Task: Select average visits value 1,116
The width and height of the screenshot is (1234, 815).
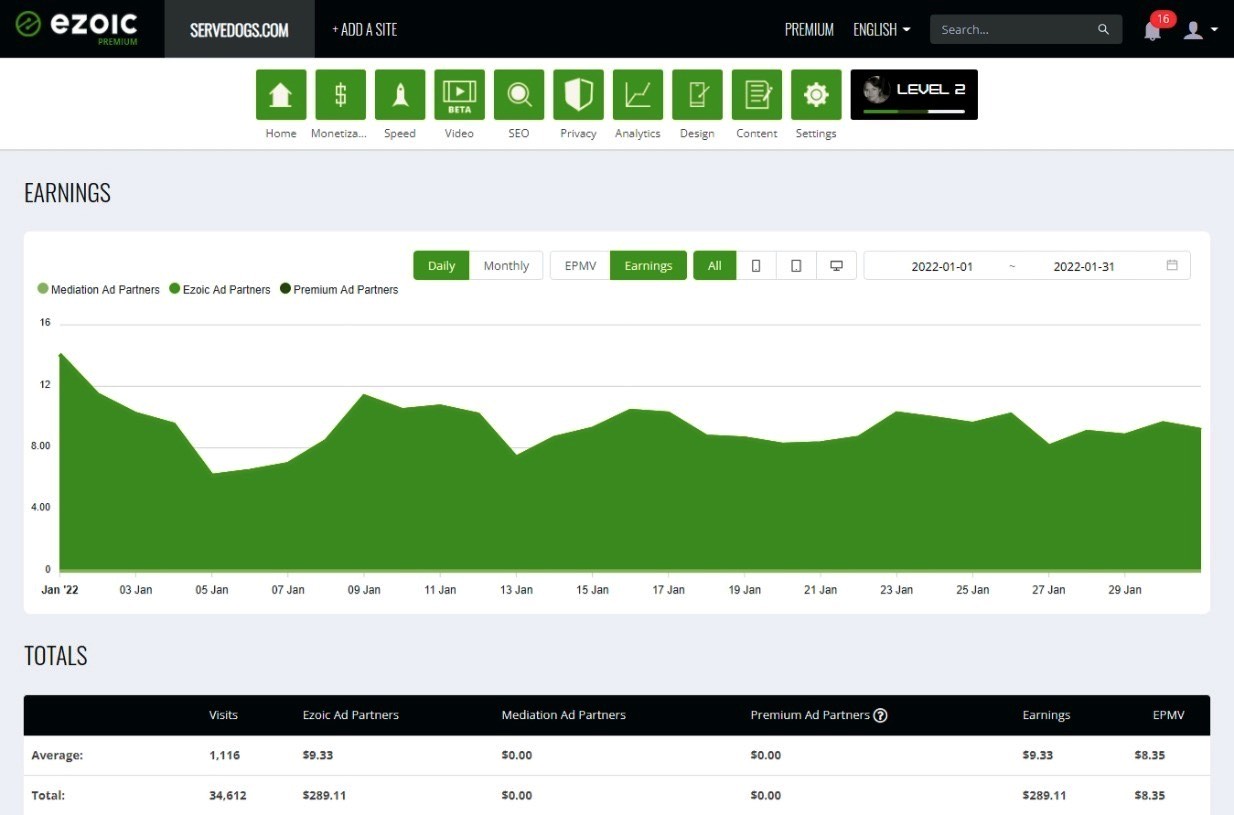Action: (225, 755)
